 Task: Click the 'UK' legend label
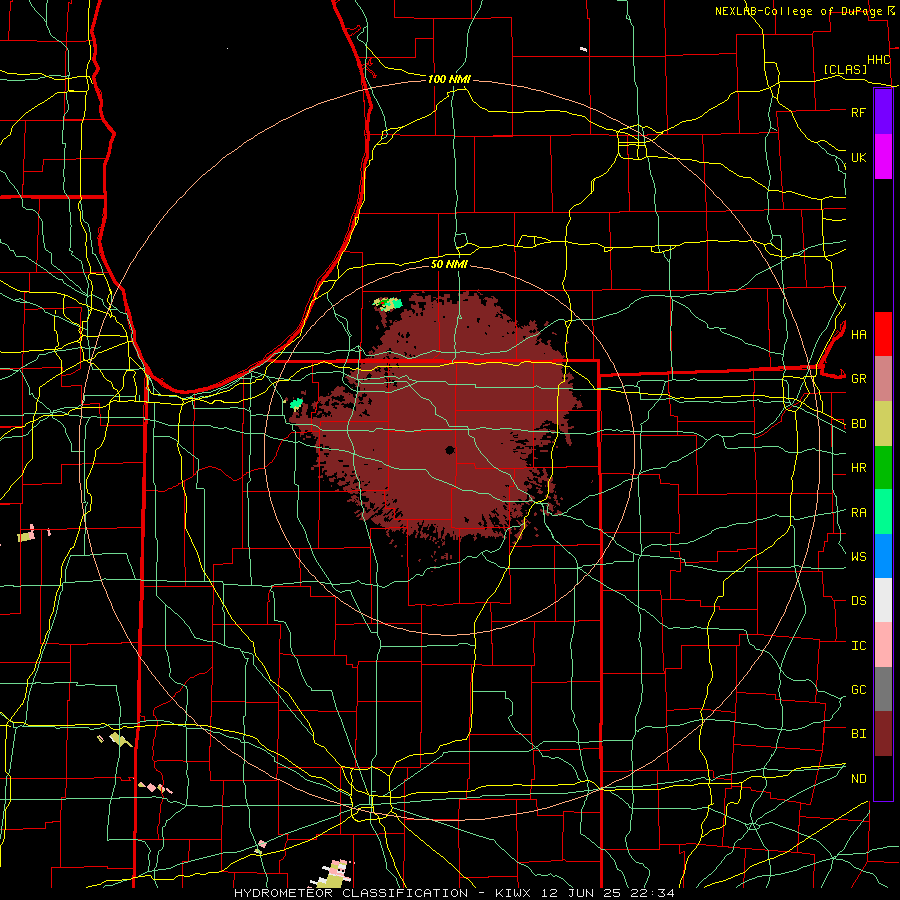pos(858,157)
